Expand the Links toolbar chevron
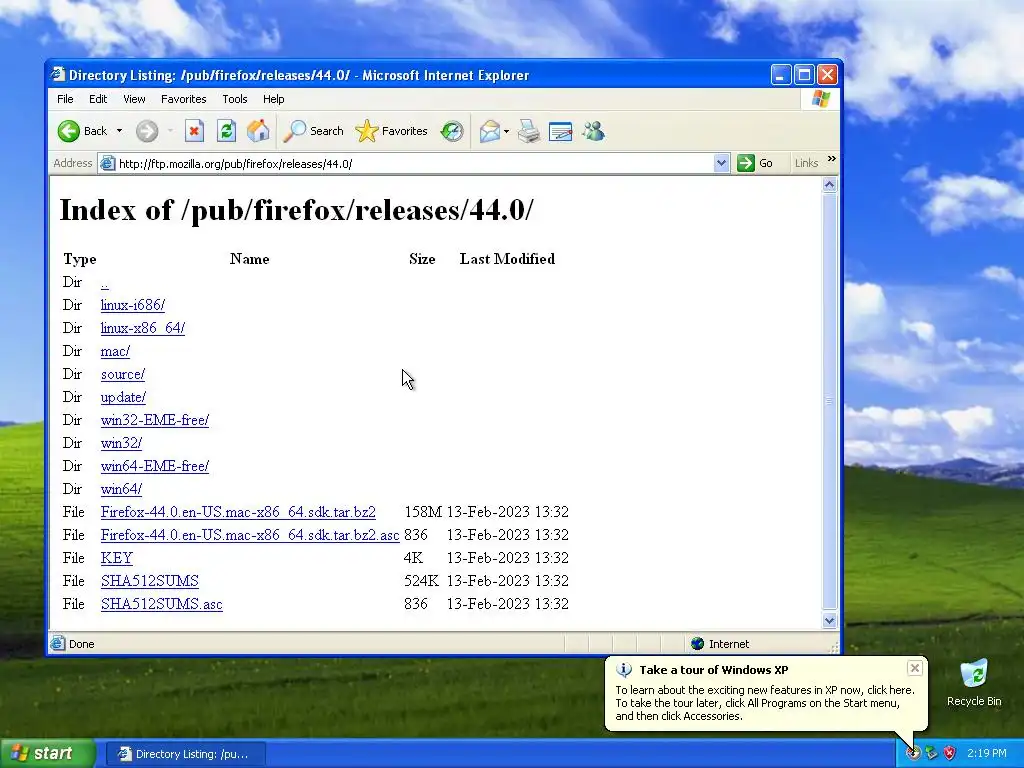1024x768 pixels. (x=831, y=159)
